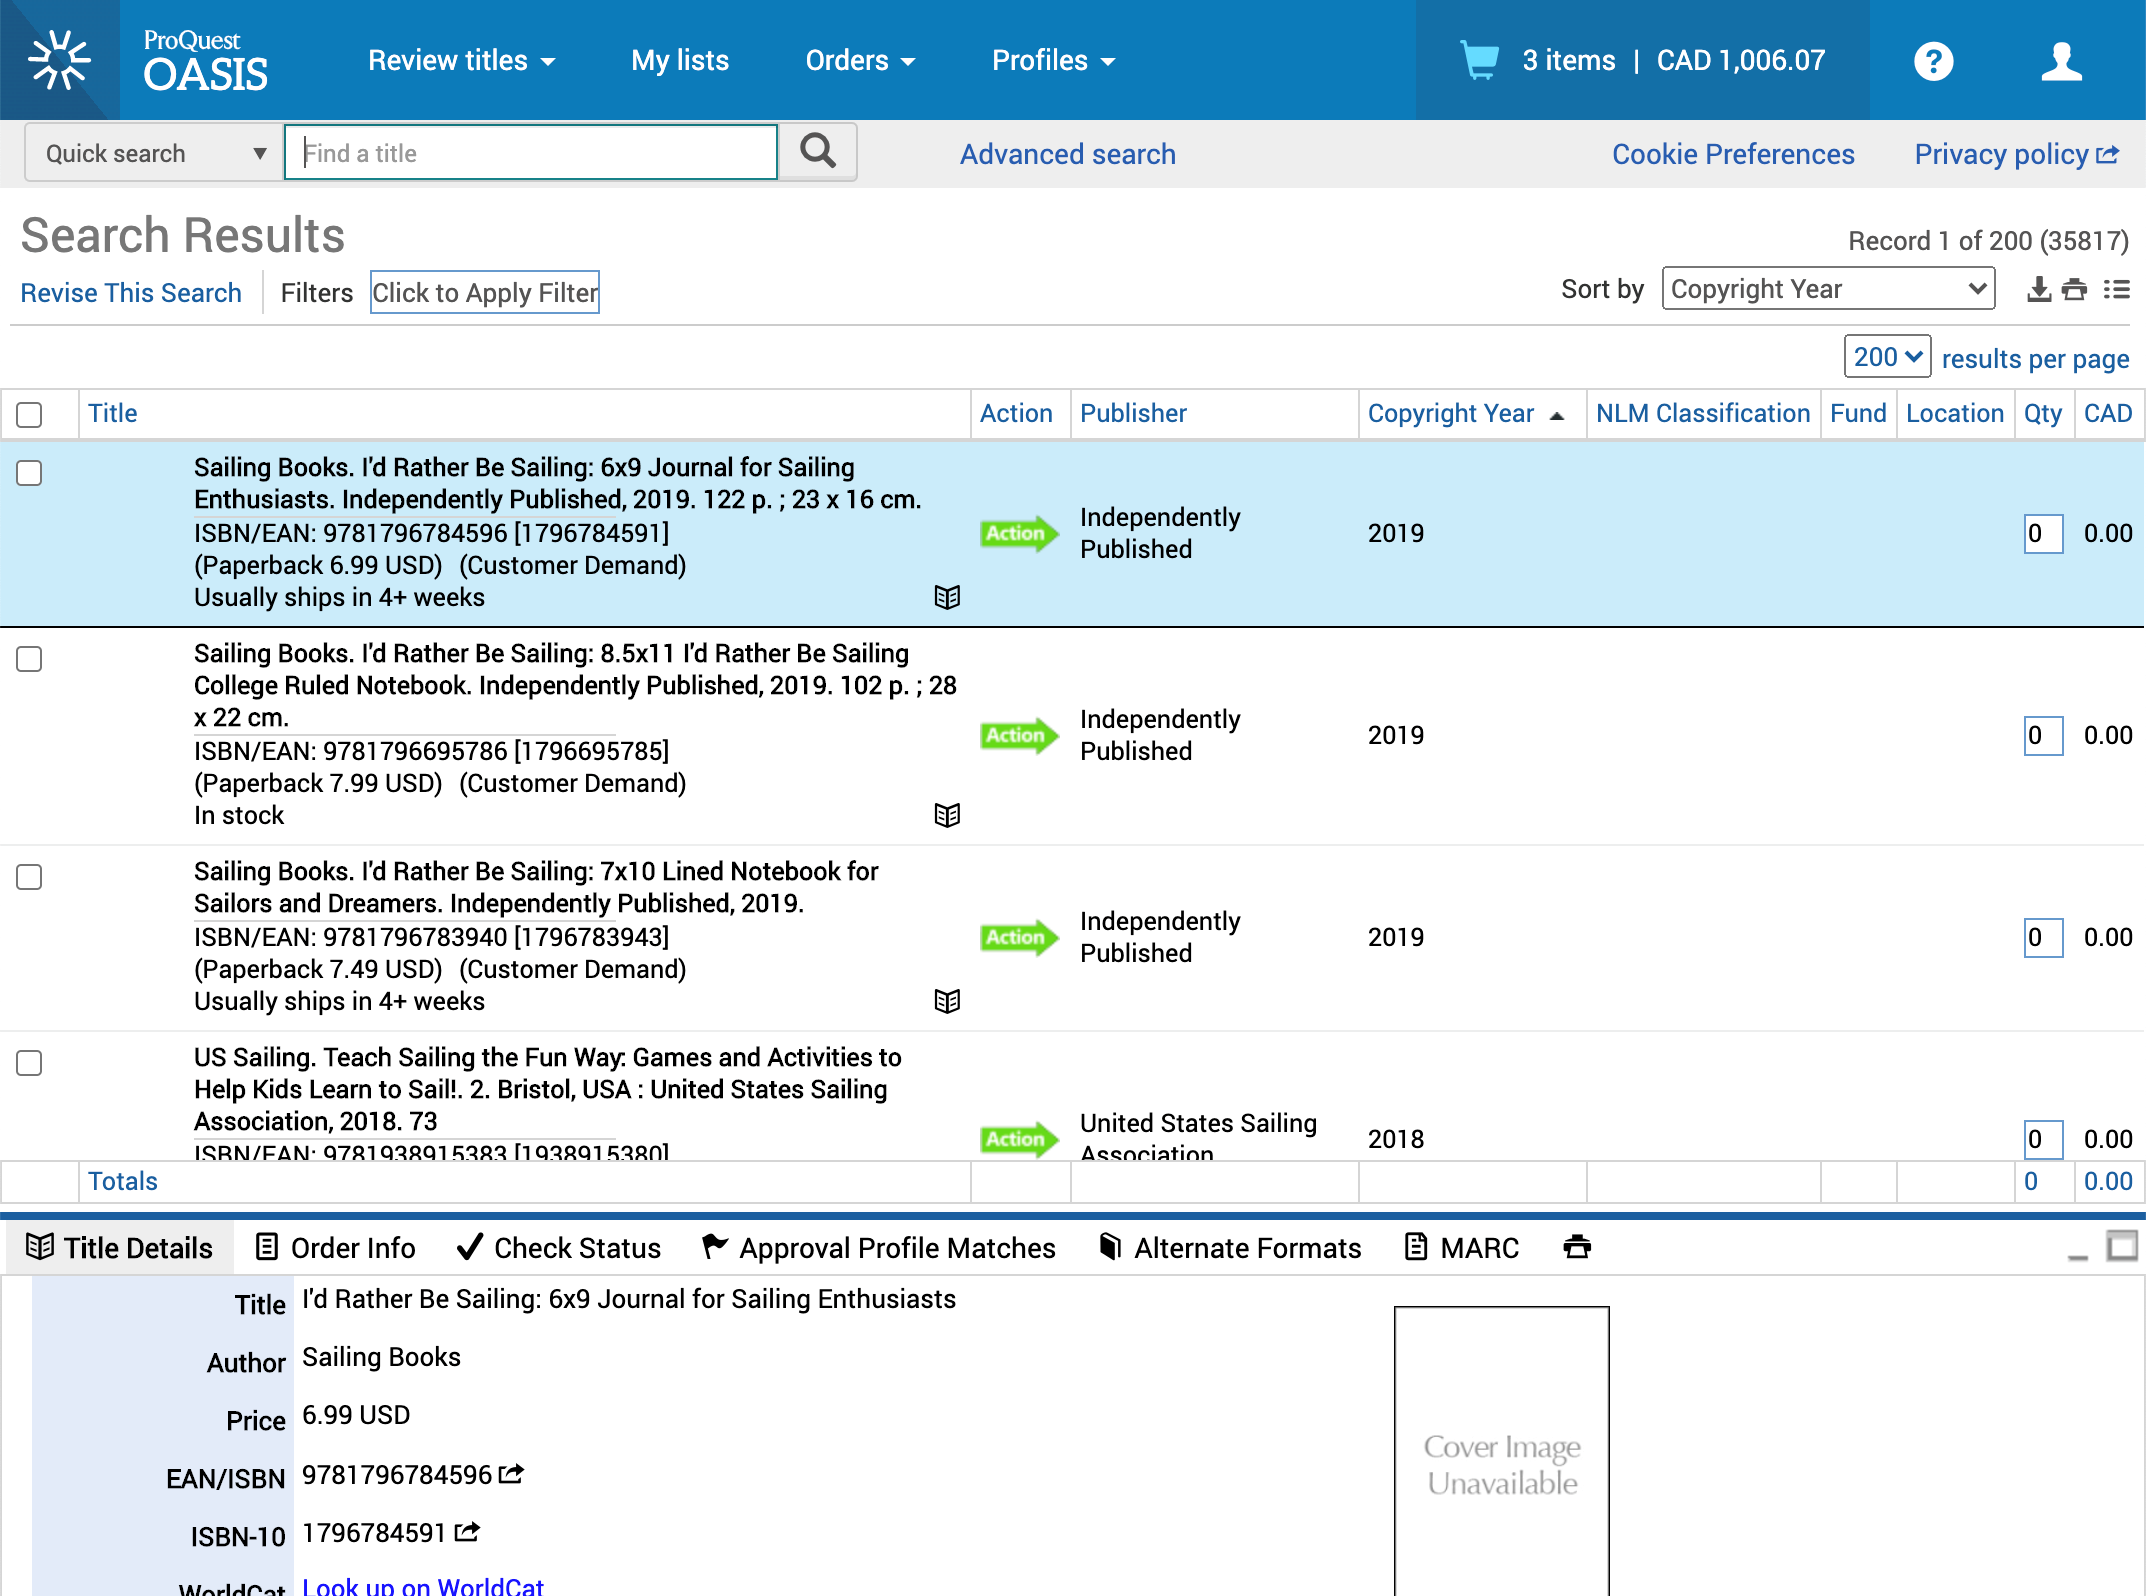2146x1596 pixels.
Task: Click the cart total CAD 1,006.07
Action: click(x=1741, y=60)
